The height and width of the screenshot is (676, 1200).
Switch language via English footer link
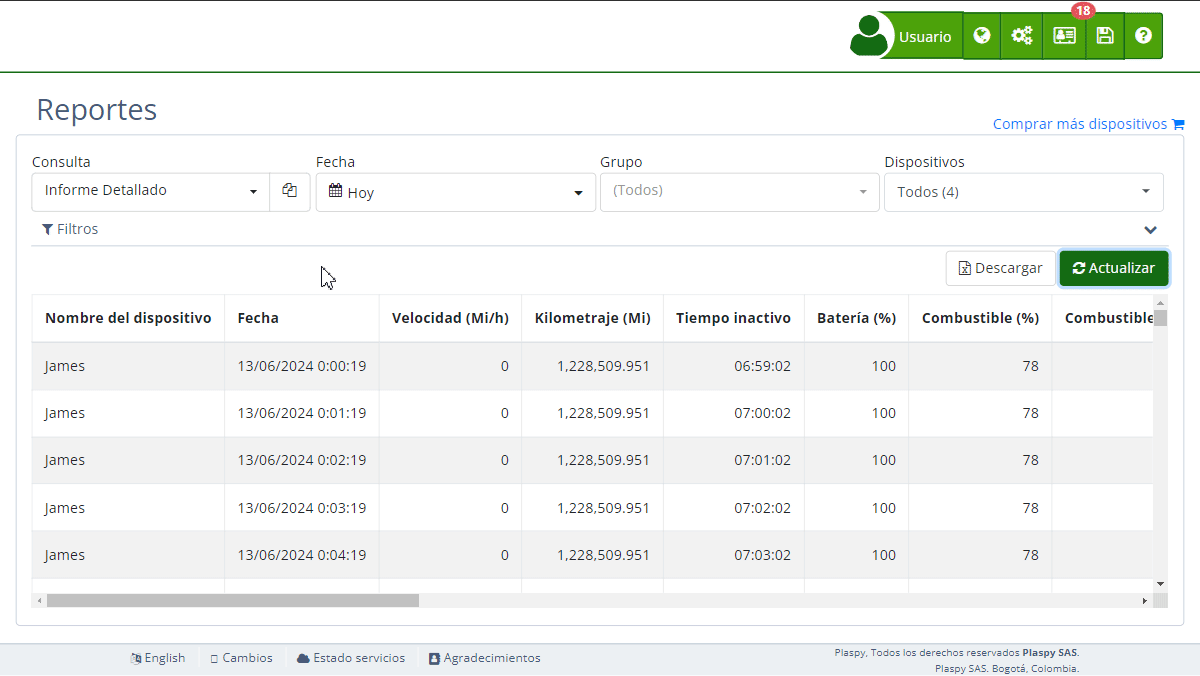point(158,658)
